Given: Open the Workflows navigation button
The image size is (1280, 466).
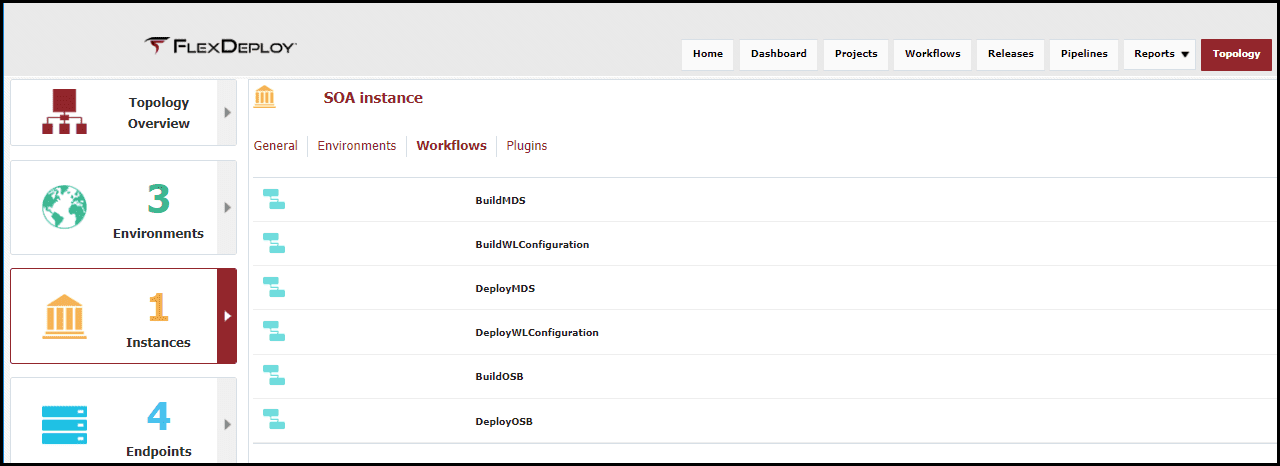Looking at the screenshot, I should coord(932,54).
